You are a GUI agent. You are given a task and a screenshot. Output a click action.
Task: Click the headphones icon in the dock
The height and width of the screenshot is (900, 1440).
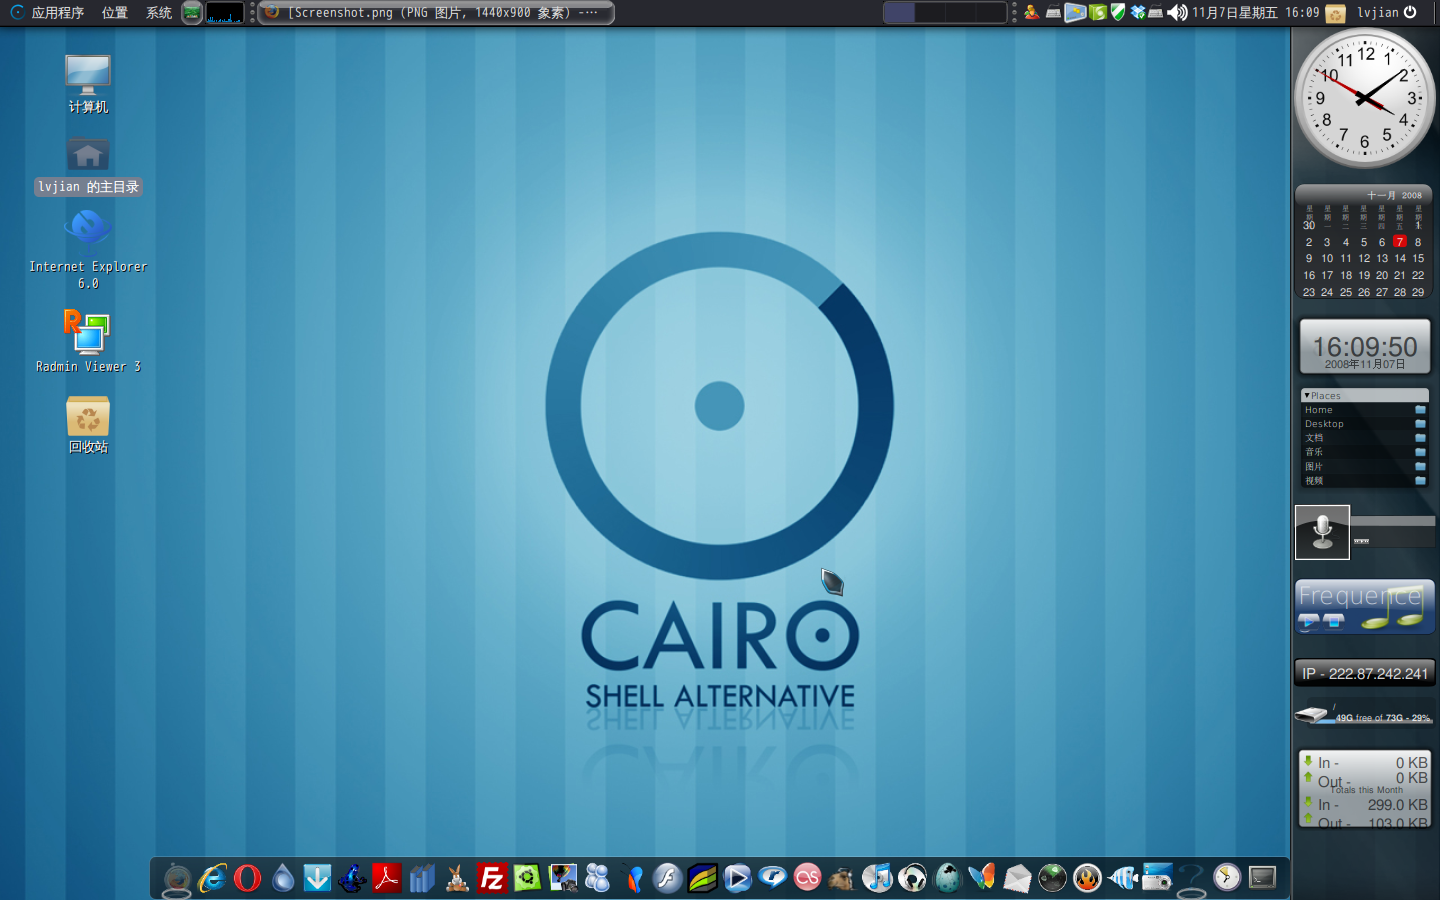[x=912, y=878]
